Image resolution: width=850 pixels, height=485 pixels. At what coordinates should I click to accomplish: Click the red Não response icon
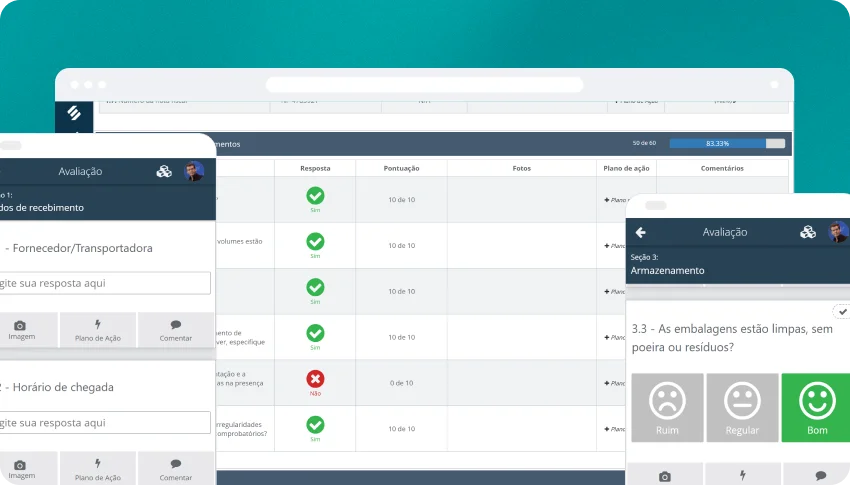[x=315, y=379]
